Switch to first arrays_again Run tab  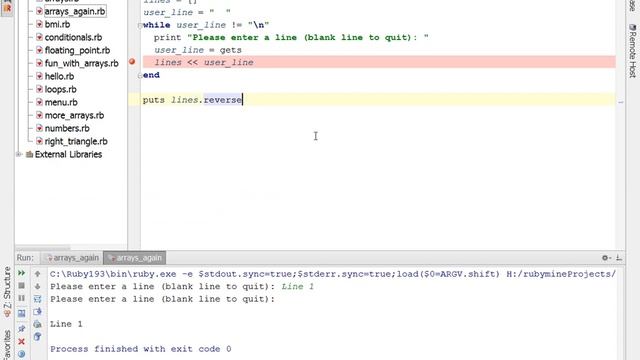click(72, 258)
